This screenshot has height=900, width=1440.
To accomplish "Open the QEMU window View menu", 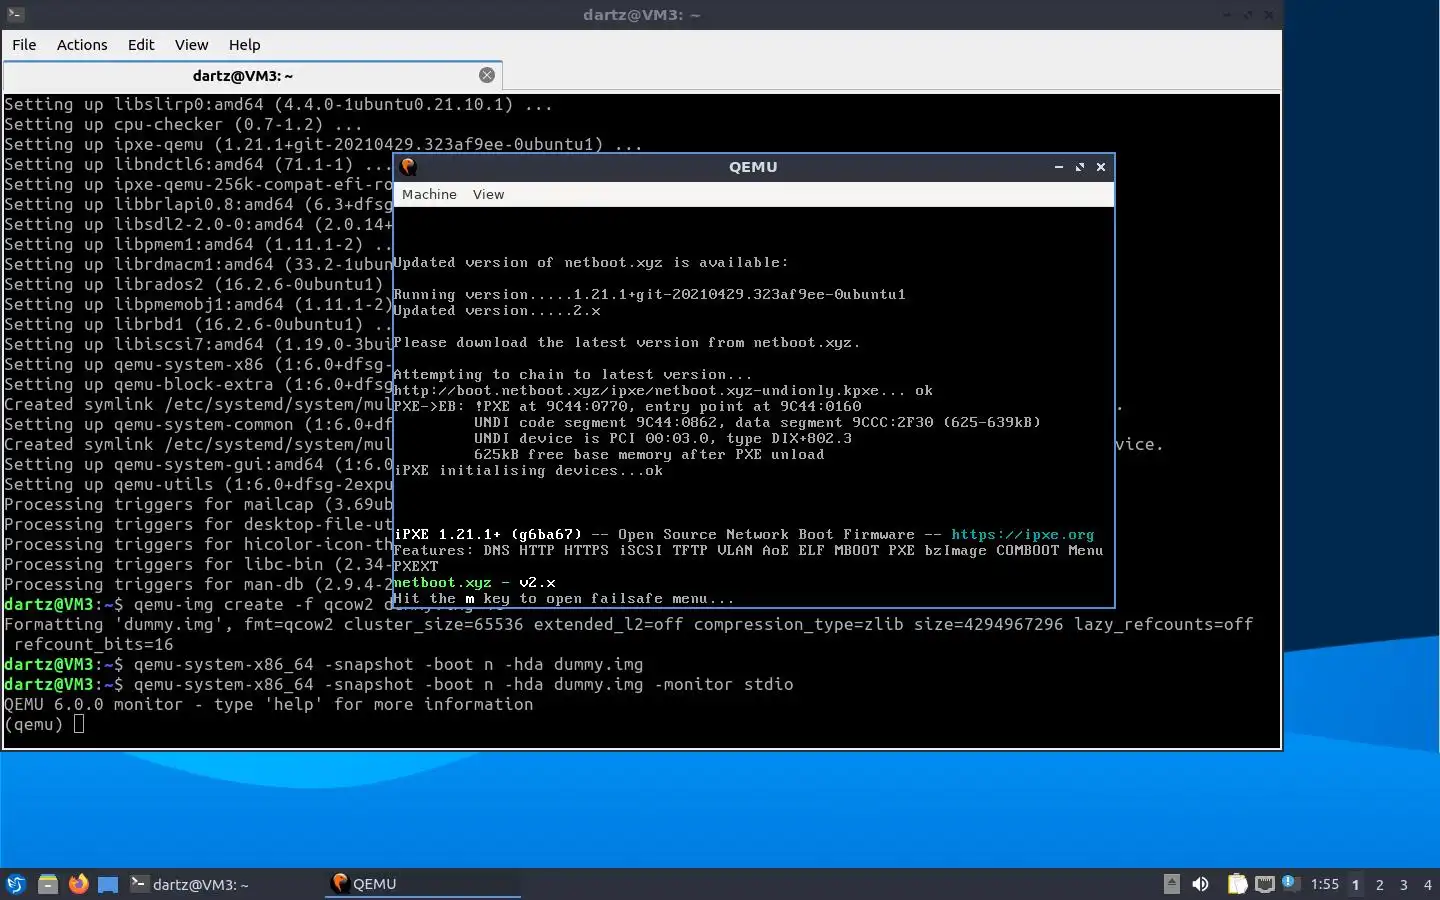I will point(488,195).
